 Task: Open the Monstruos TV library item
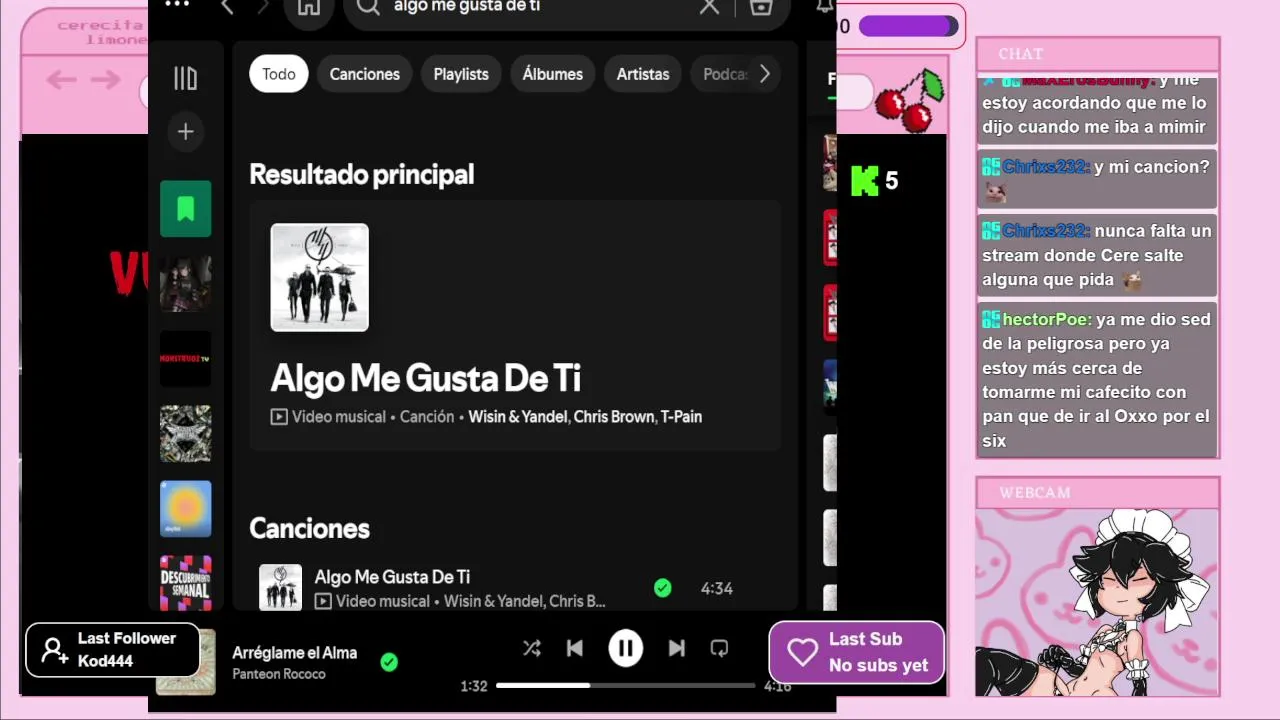coord(186,358)
